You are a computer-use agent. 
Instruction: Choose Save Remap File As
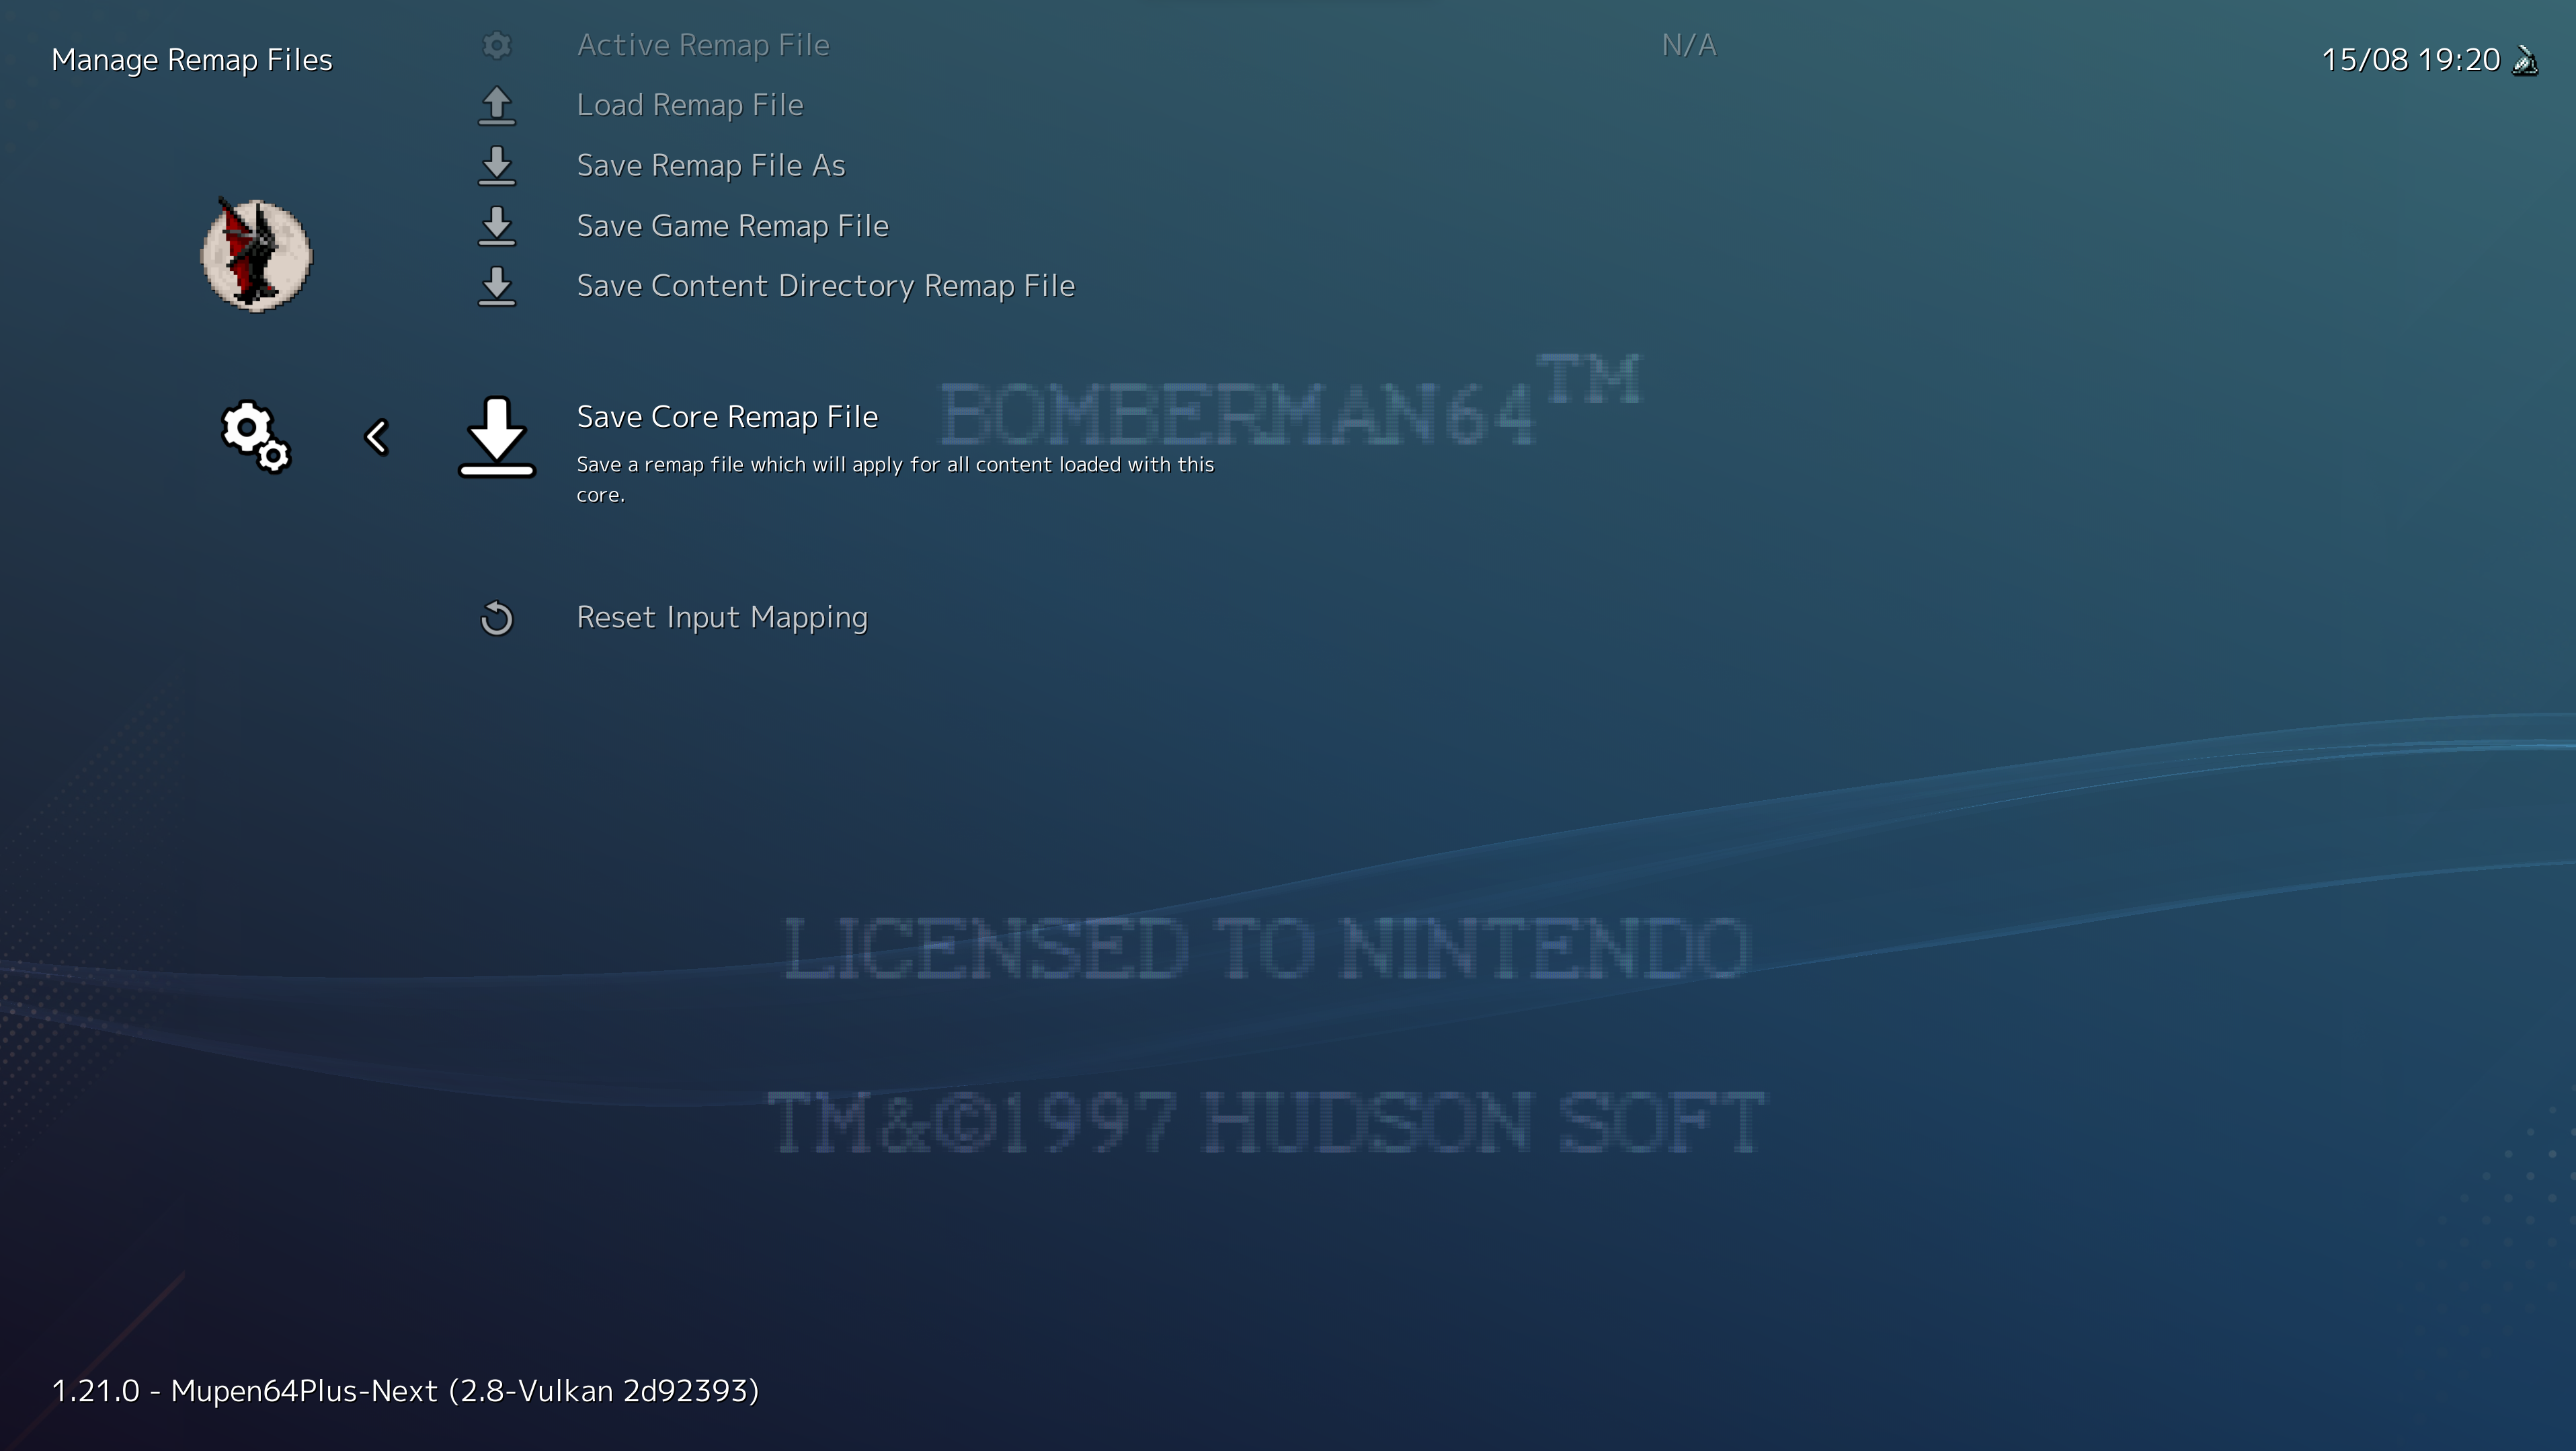pos(710,166)
